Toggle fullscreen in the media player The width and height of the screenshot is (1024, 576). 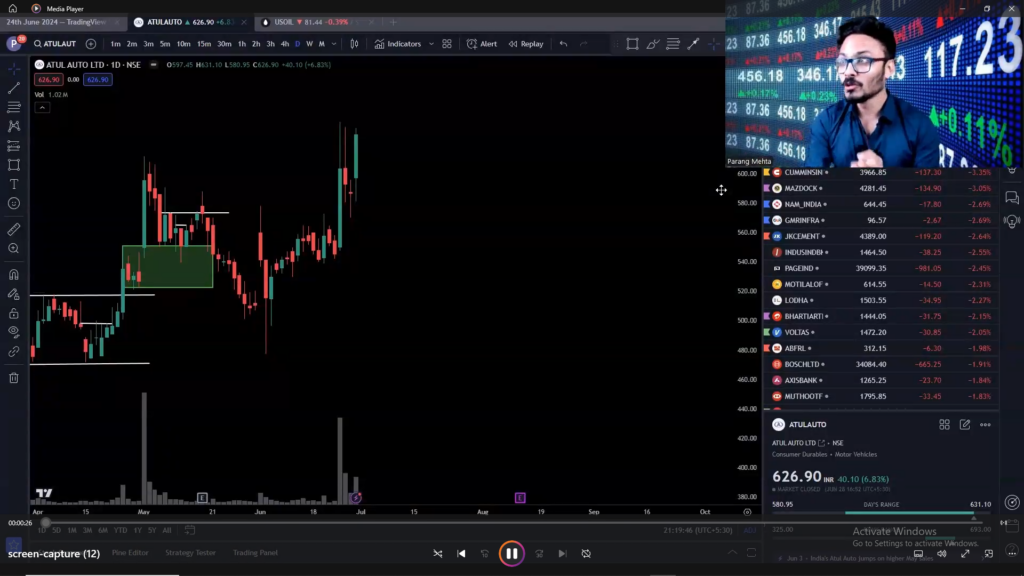pos(965,554)
